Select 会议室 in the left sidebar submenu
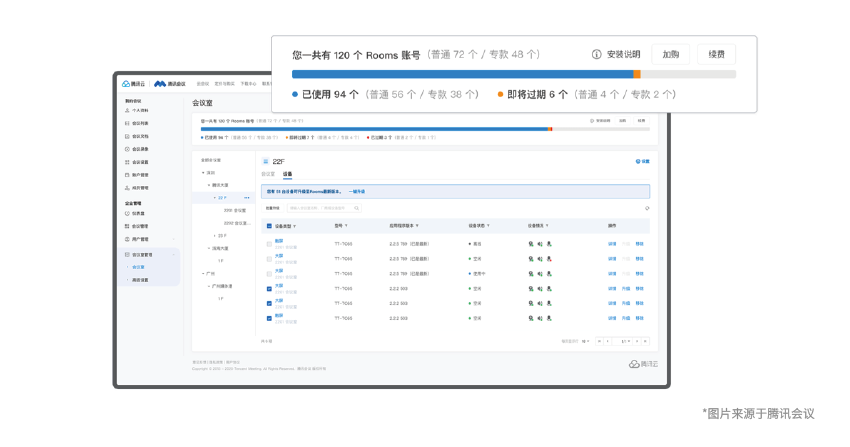This screenshot has height=447, width=850. pyautogui.click(x=139, y=267)
